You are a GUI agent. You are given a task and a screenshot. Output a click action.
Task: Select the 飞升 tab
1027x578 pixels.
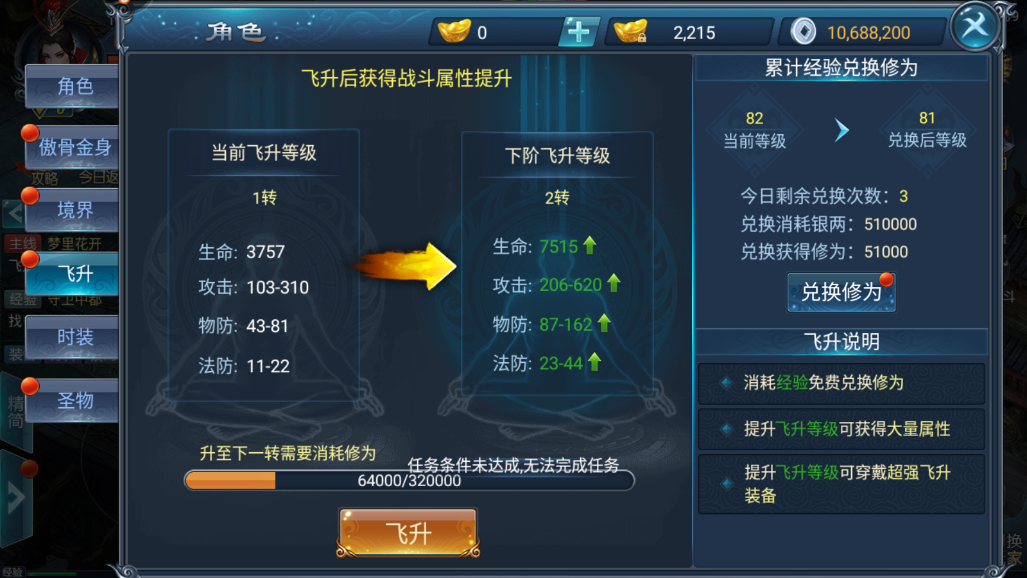[73, 274]
